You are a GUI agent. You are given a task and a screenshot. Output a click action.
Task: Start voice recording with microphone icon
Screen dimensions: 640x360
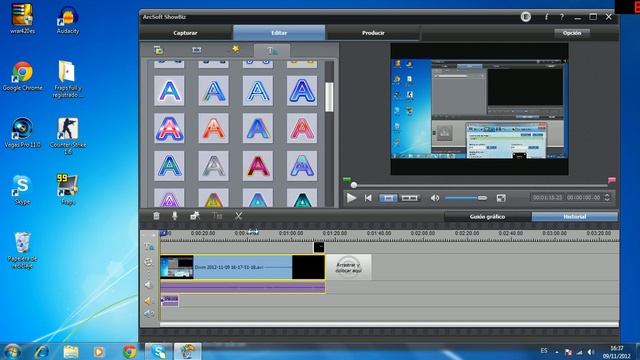[x=175, y=216]
